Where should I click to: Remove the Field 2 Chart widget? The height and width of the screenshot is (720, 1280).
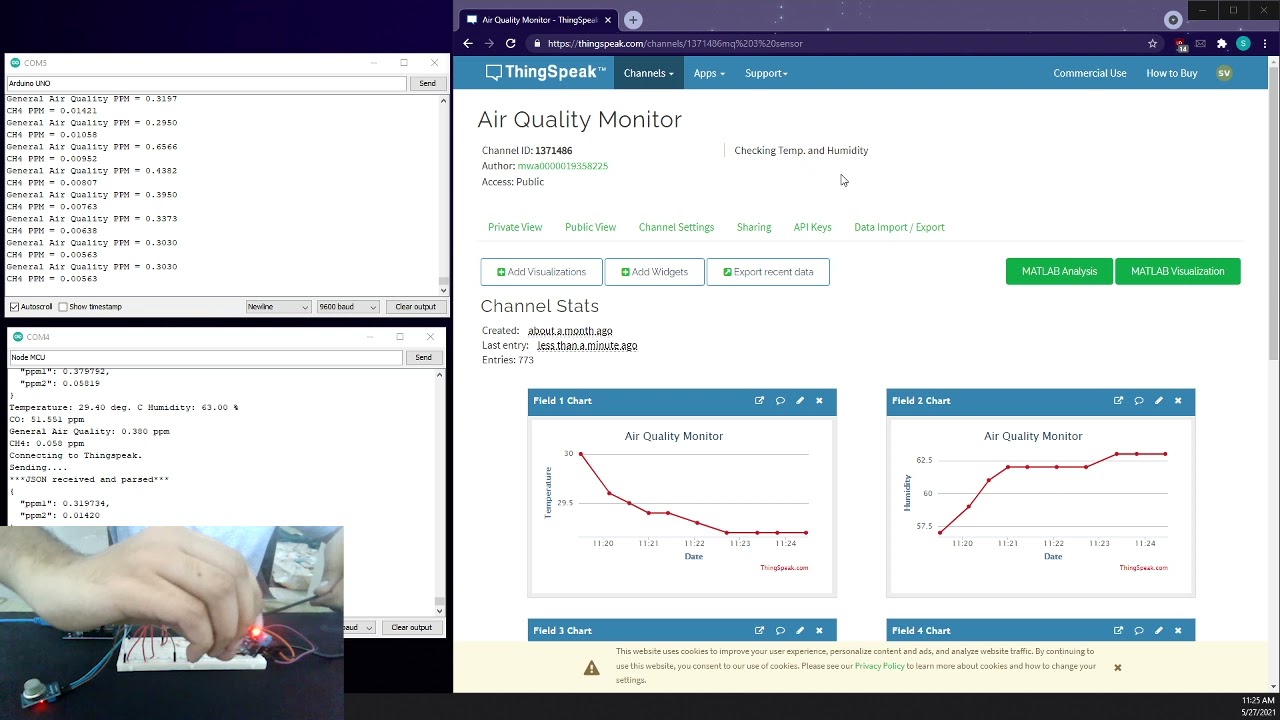click(x=1178, y=401)
